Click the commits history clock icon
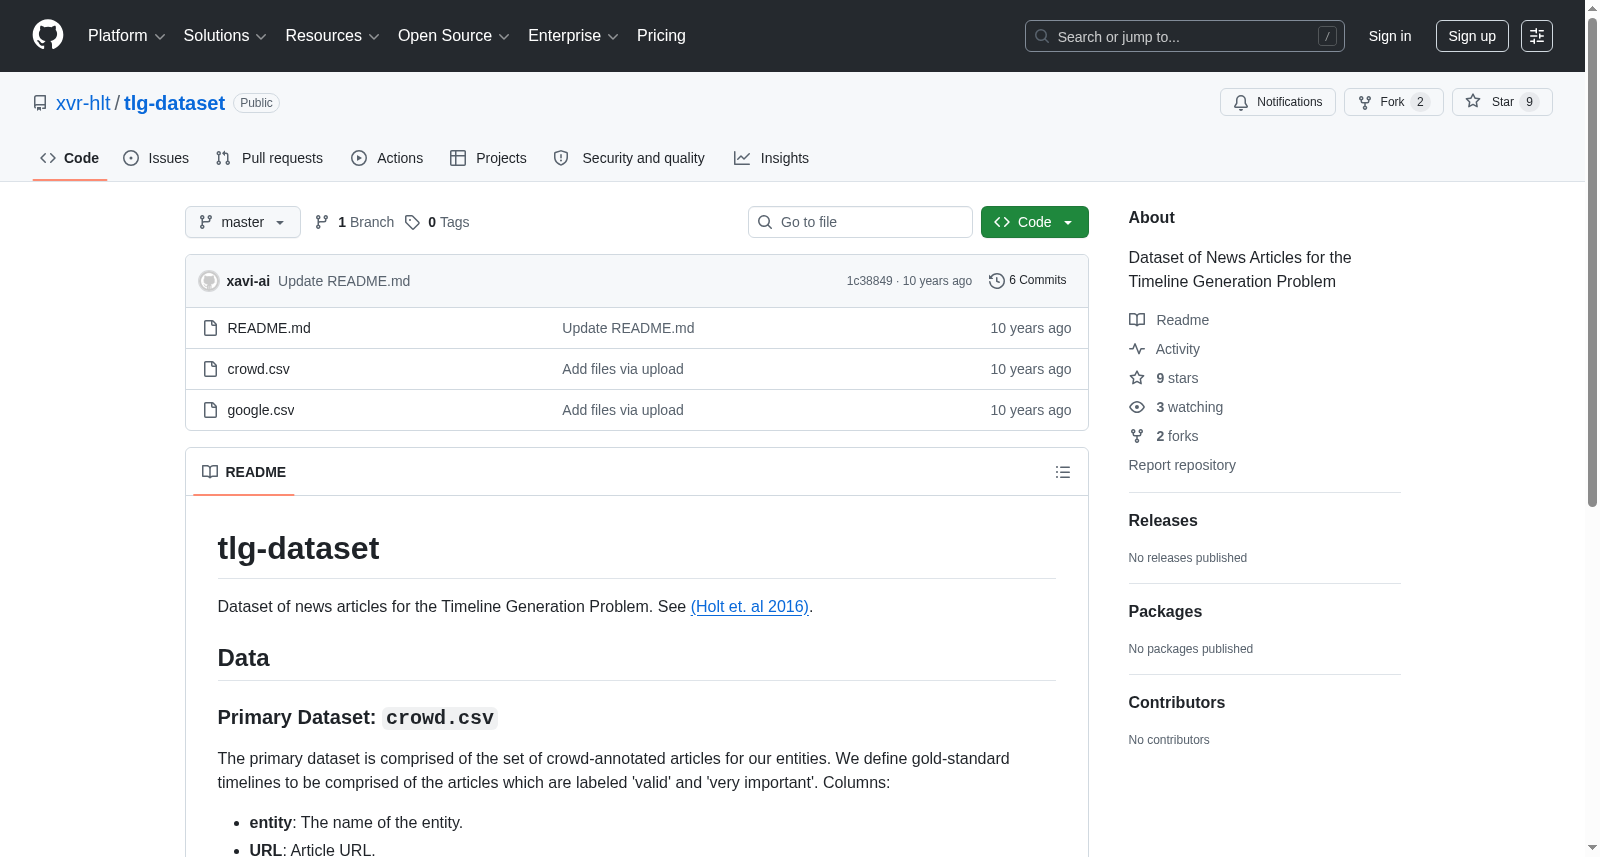The width and height of the screenshot is (1600, 857). coord(996,281)
